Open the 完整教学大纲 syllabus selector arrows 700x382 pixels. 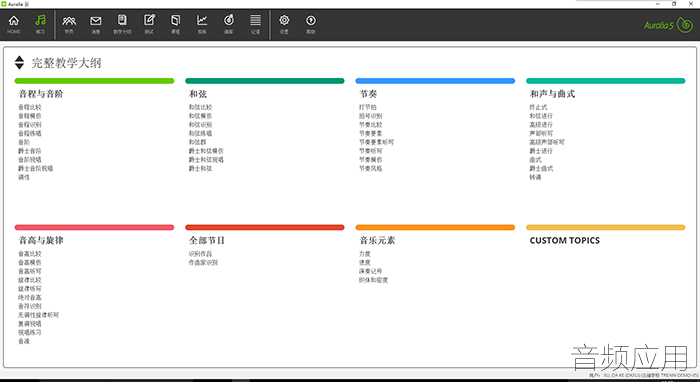(x=19, y=62)
